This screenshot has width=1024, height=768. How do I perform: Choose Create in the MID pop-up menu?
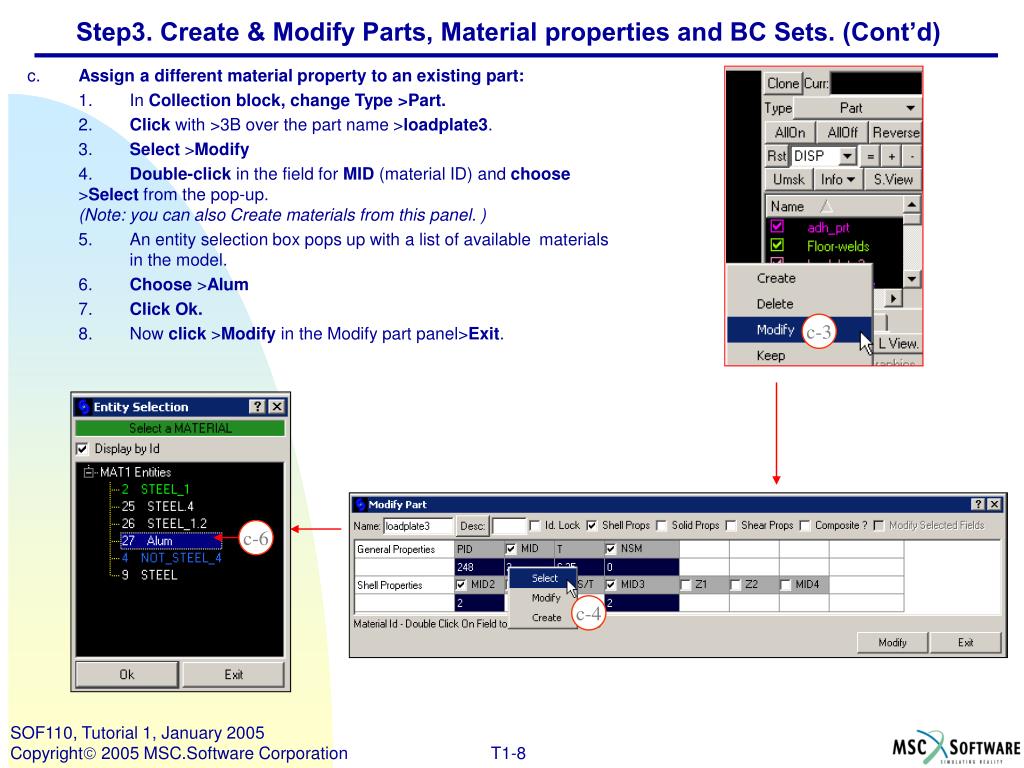click(x=543, y=617)
